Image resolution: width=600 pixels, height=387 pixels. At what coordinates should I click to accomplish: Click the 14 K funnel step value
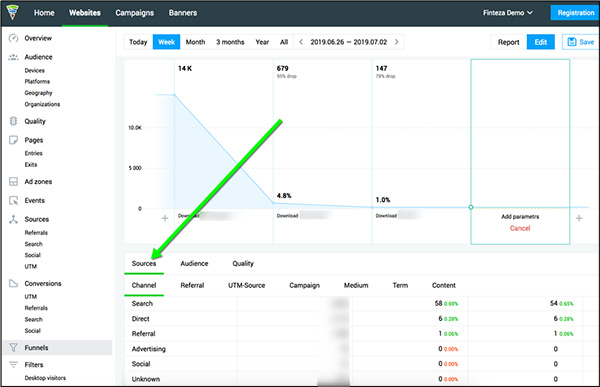pos(185,68)
